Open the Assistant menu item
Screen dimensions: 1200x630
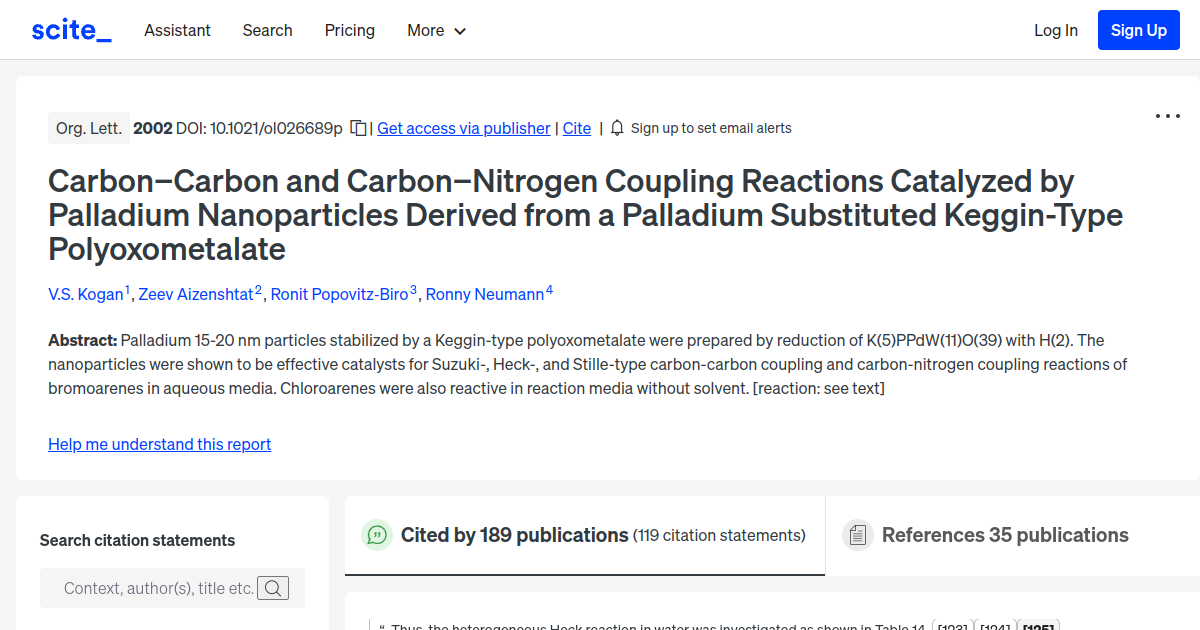click(x=177, y=30)
